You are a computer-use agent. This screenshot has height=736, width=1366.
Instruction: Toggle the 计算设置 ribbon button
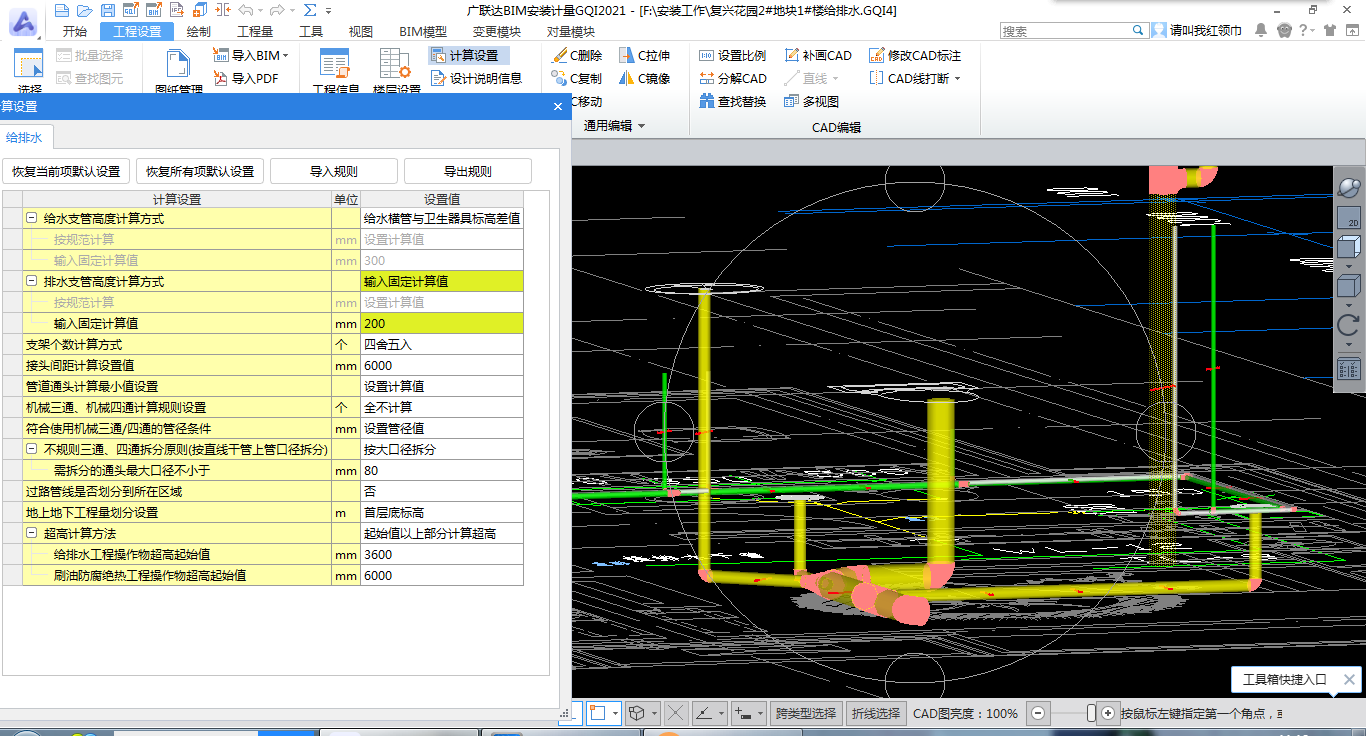pyautogui.click(x=469, y=56)
